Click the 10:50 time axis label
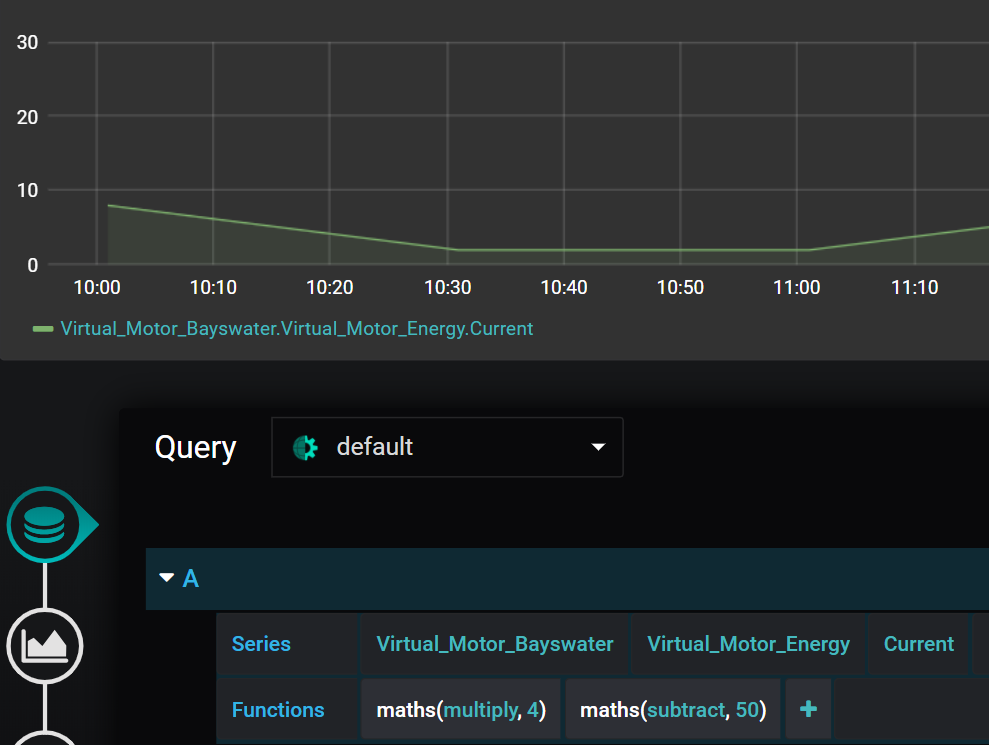 click(x=681, y=288)
